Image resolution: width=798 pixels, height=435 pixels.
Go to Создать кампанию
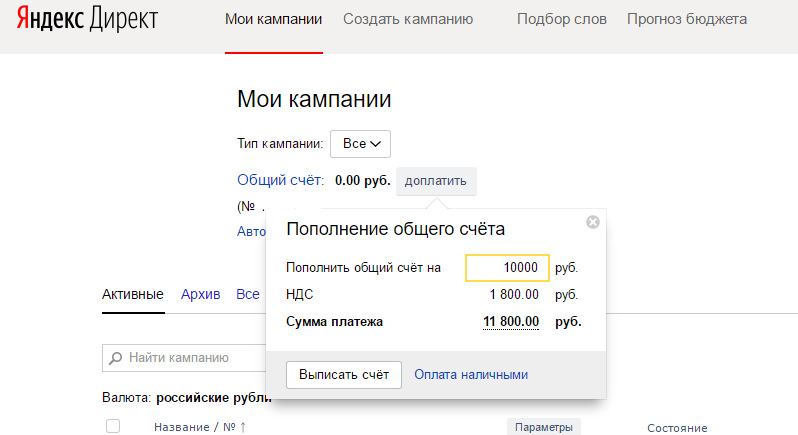408,19
